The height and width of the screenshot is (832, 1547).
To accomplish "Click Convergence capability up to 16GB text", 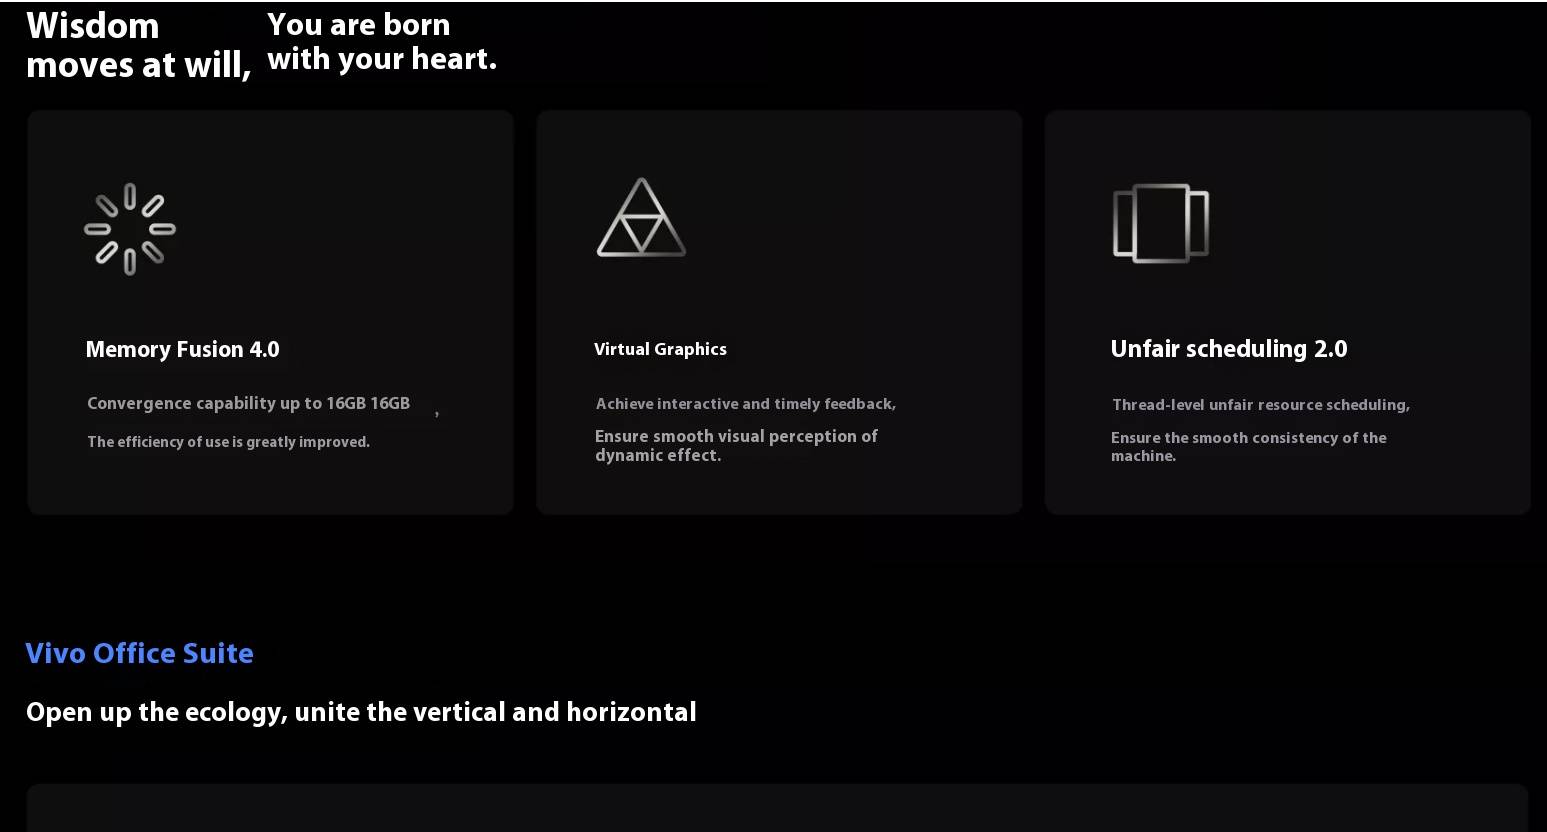I will coord(249,403).
